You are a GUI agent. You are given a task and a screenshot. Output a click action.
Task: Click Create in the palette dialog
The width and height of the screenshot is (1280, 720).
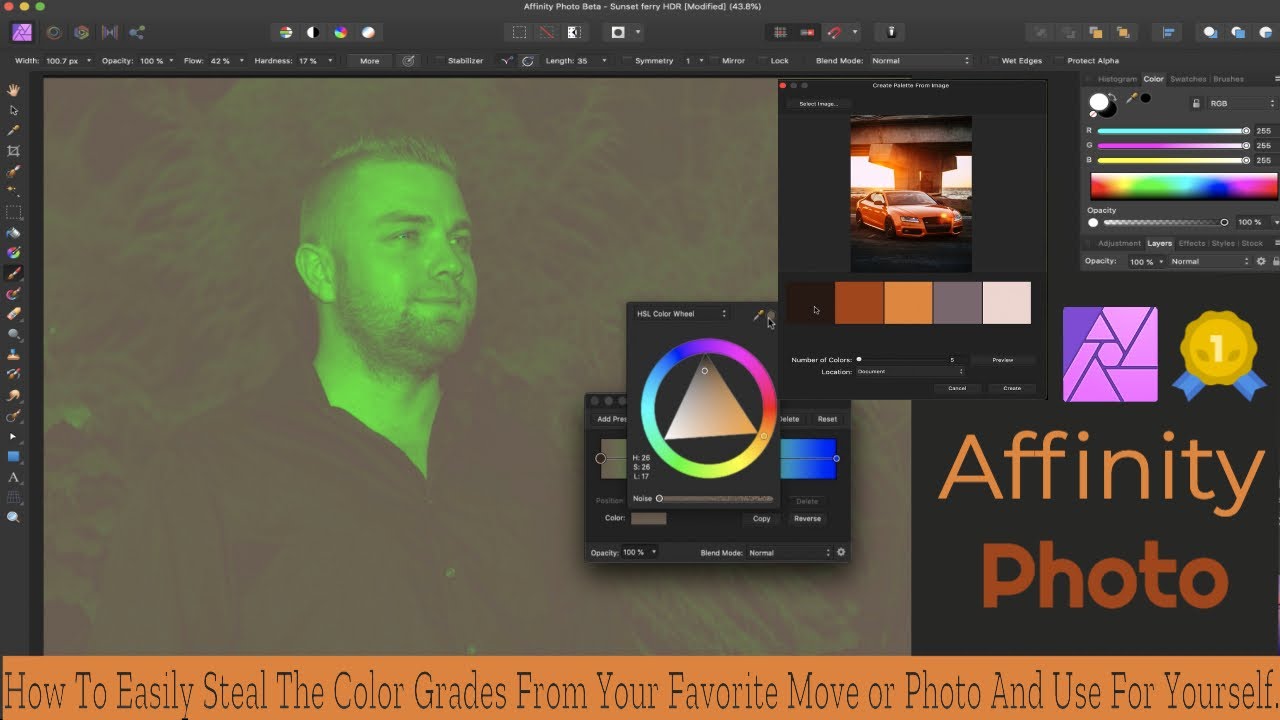pyautogui.click(x=1012, y=388)
